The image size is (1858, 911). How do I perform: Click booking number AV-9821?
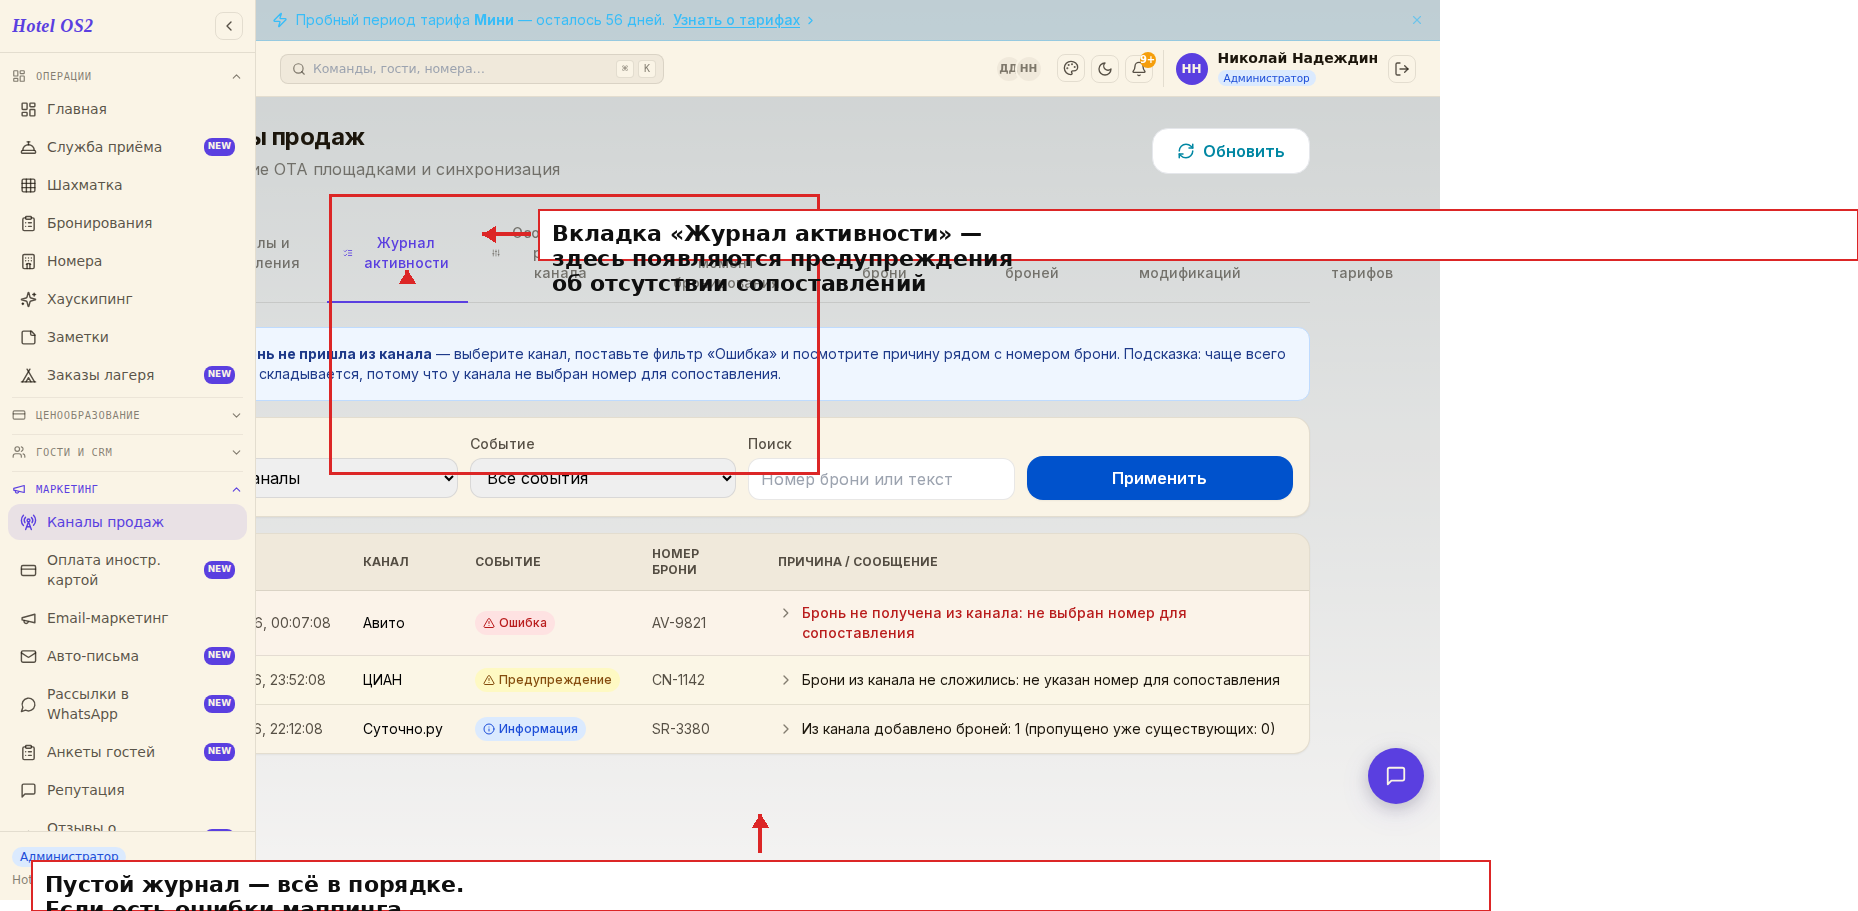coord(679,623)
